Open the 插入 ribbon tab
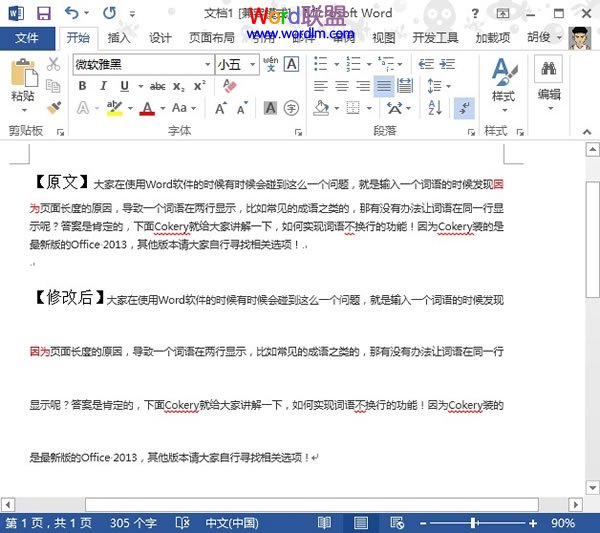 tap(119, 38)
